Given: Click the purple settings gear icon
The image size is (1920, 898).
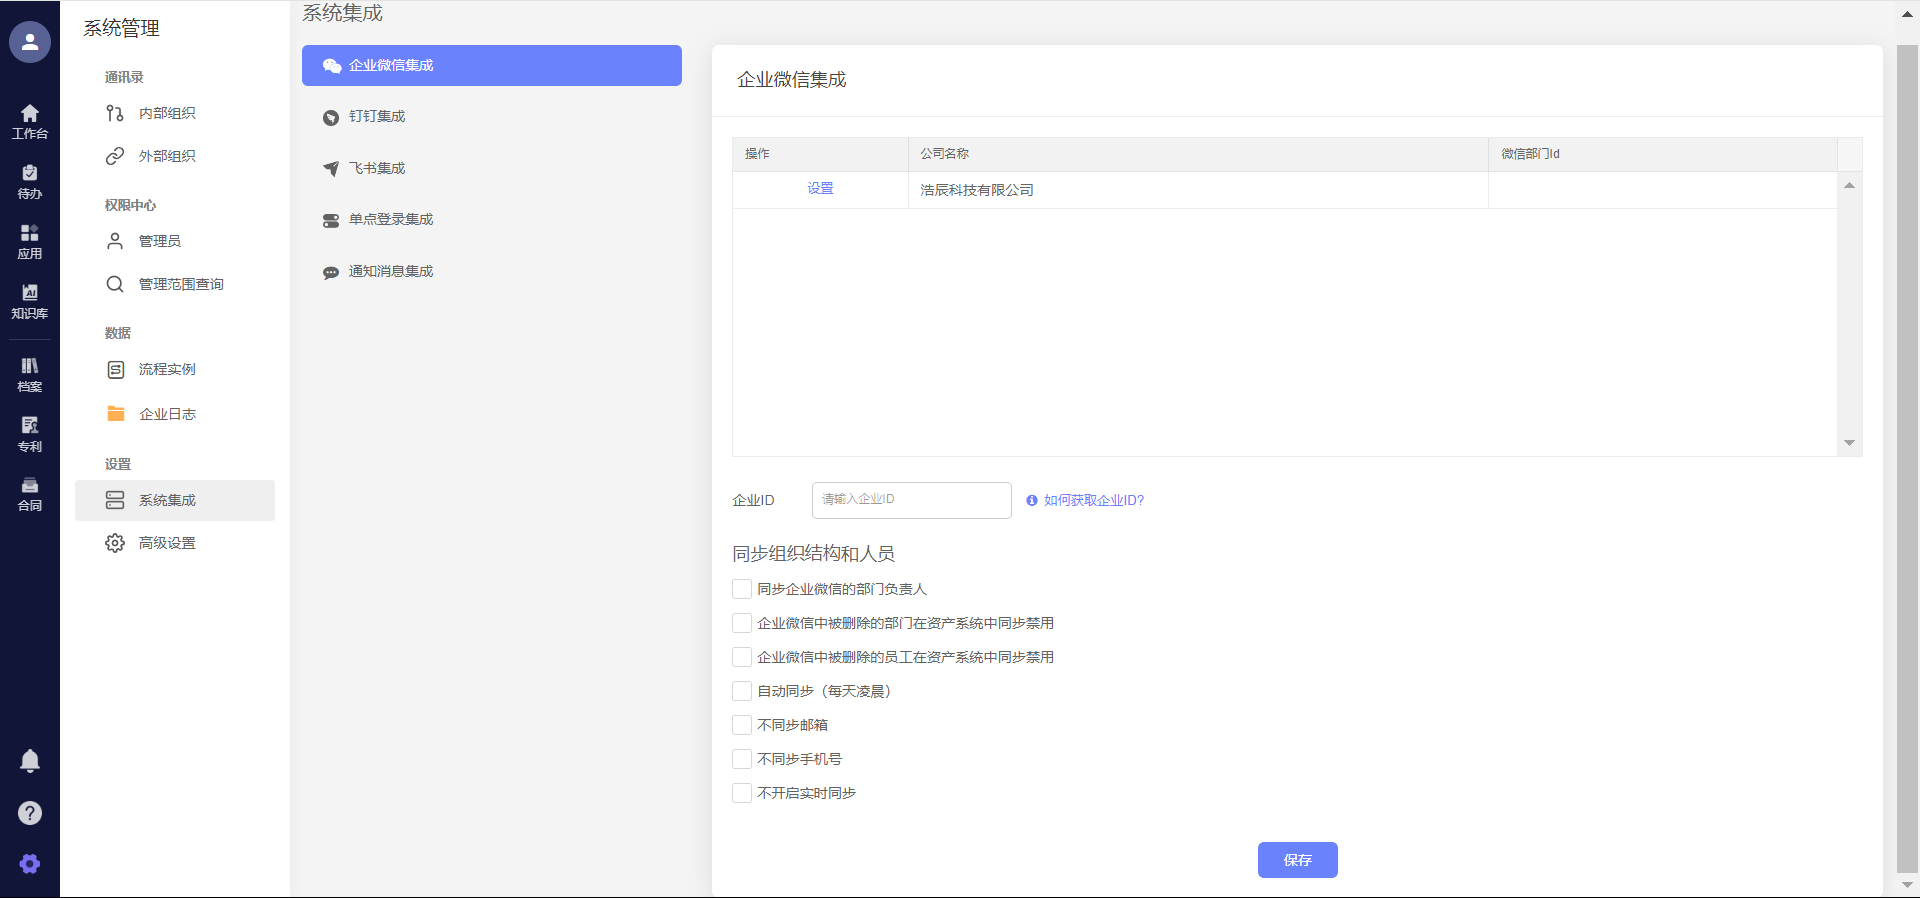Looking at the screenshot, I should tap(30, 864).
